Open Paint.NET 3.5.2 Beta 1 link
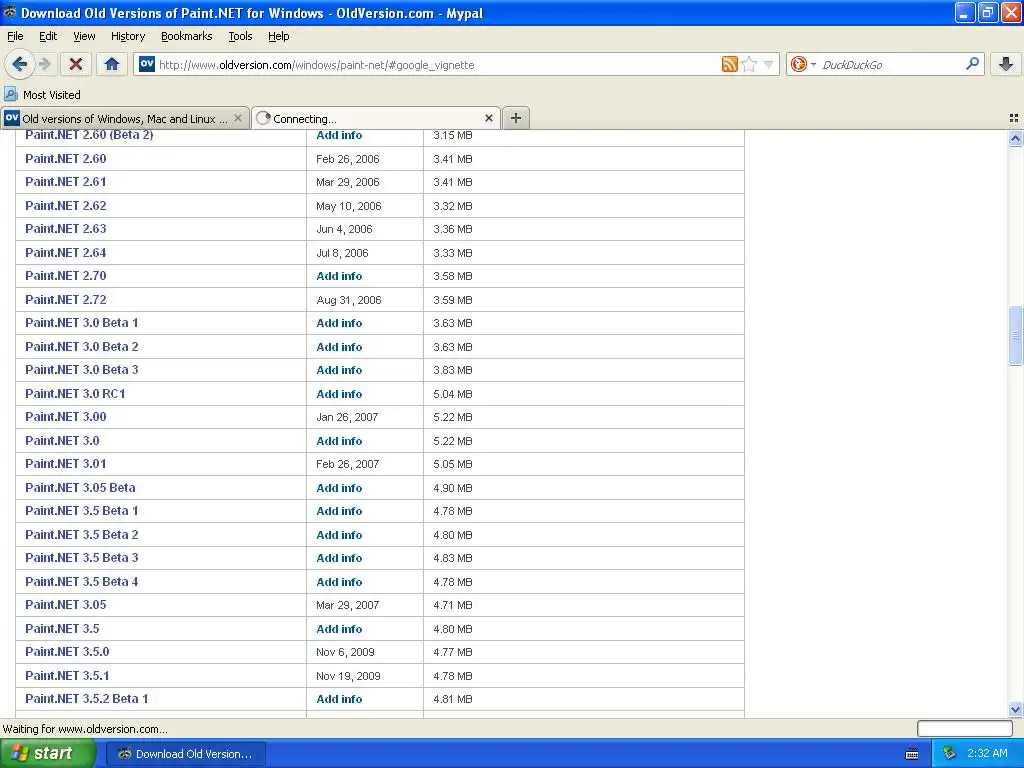This screenshot has width=1024, height=768. pyautogui.click(x=87, y=699)
